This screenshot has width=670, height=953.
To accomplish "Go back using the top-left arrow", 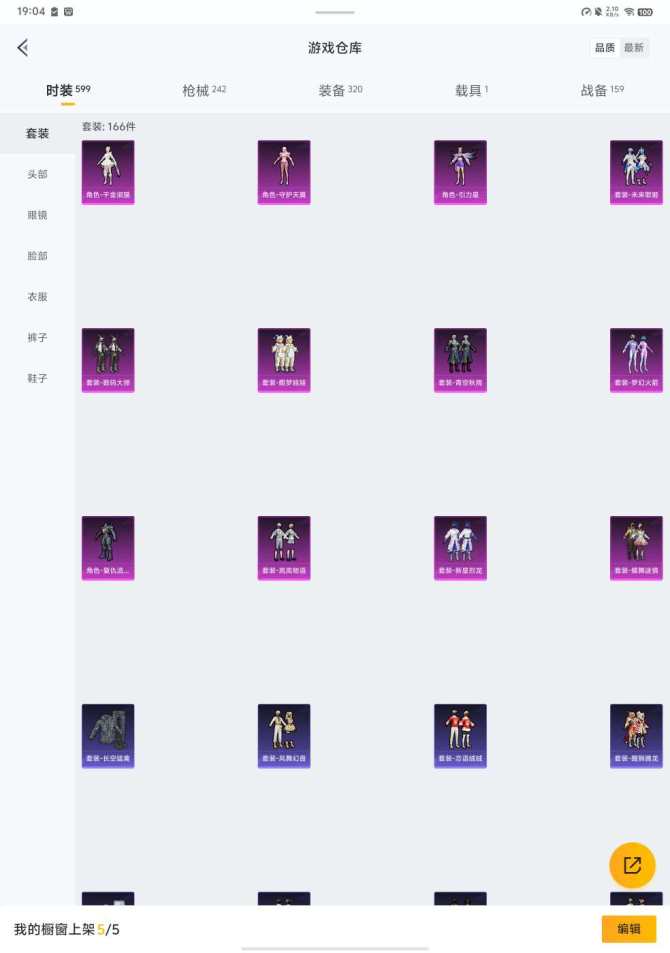I will click(23, 47).
